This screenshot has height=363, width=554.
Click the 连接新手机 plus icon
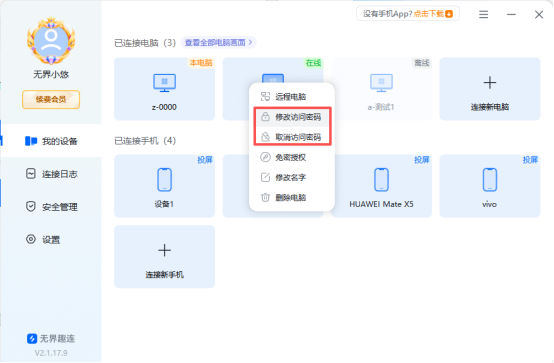(164, 250)
